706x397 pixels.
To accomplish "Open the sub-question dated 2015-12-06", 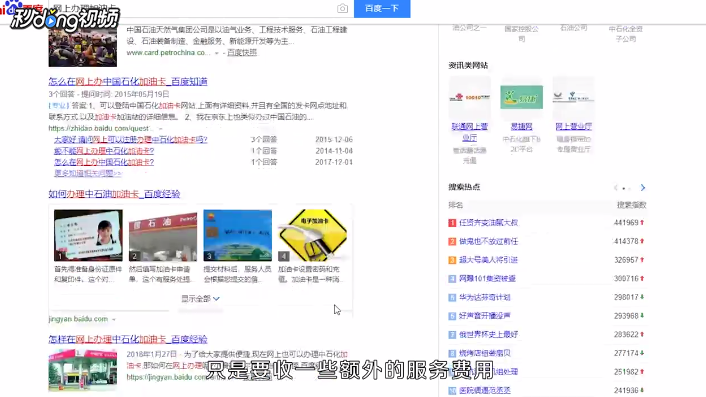I will (x=131, y=140).
